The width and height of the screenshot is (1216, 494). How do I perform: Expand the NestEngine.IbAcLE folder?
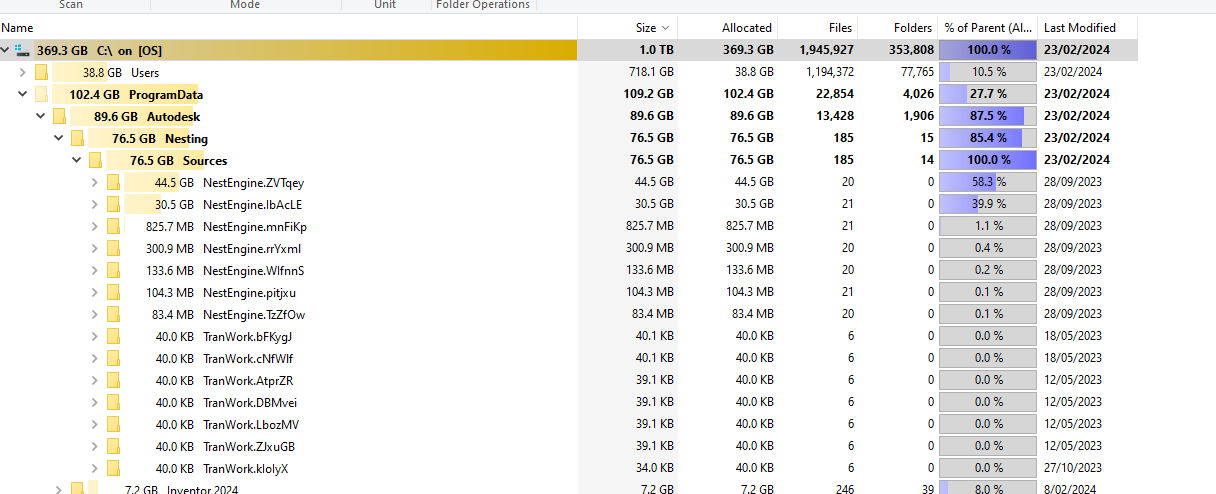coord(95,204)
